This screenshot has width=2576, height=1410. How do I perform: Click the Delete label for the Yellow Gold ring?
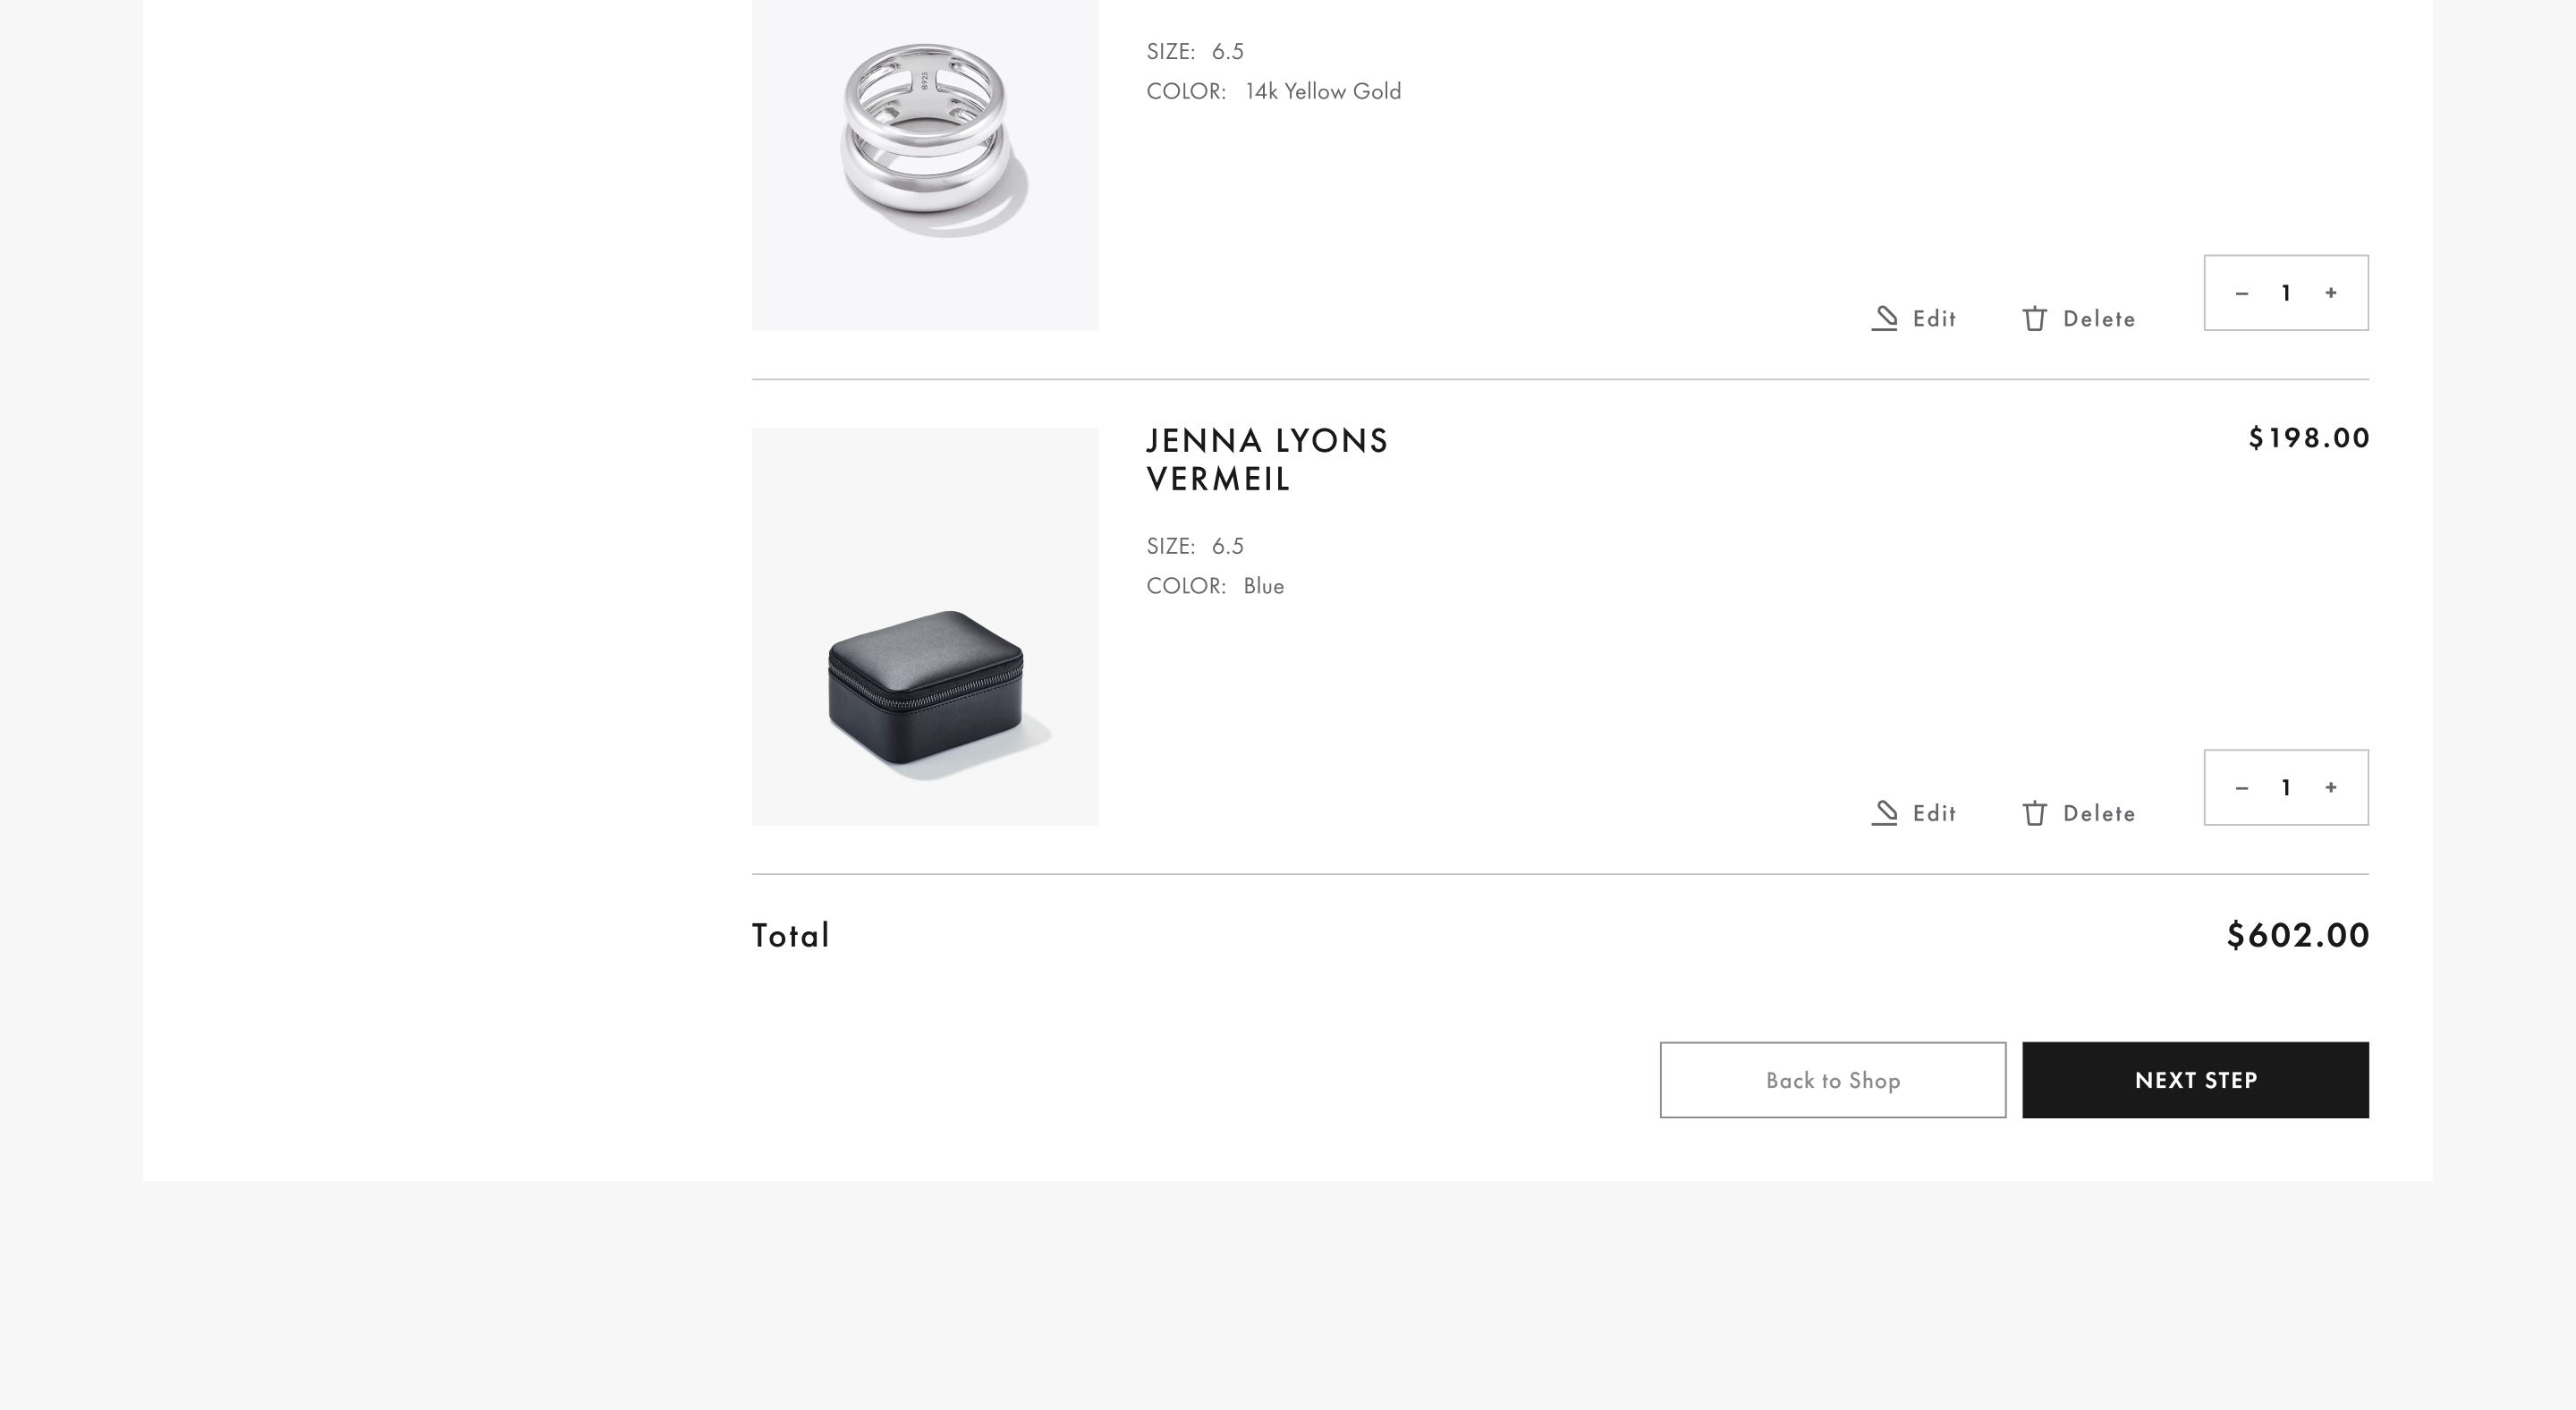(2099, 319)
